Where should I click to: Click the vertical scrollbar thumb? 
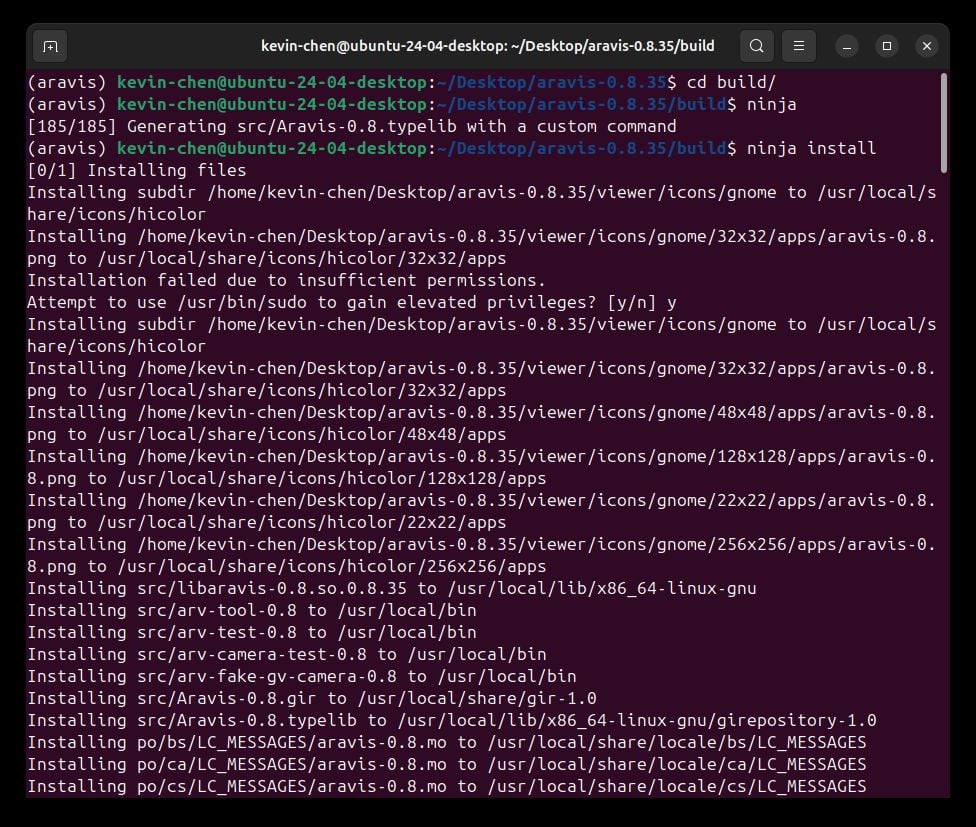(944, 123)
